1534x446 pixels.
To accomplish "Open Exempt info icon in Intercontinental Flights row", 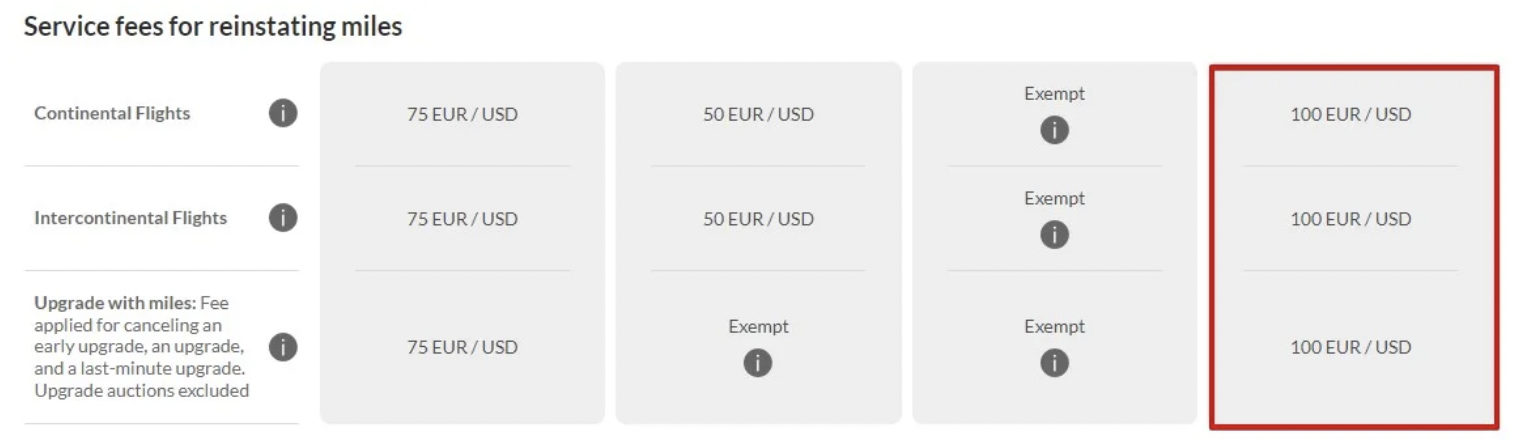I will [1054, 235].
